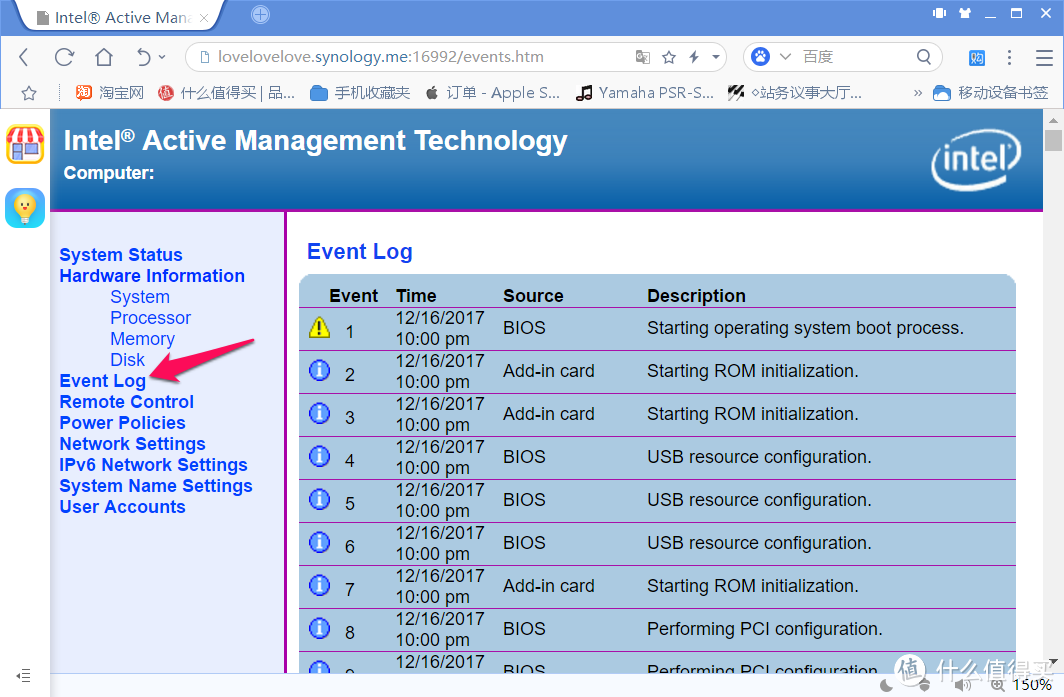Open the 淘宝网 bookmark
Viewport: 1064px width, 697px height.
pos(110,93)
